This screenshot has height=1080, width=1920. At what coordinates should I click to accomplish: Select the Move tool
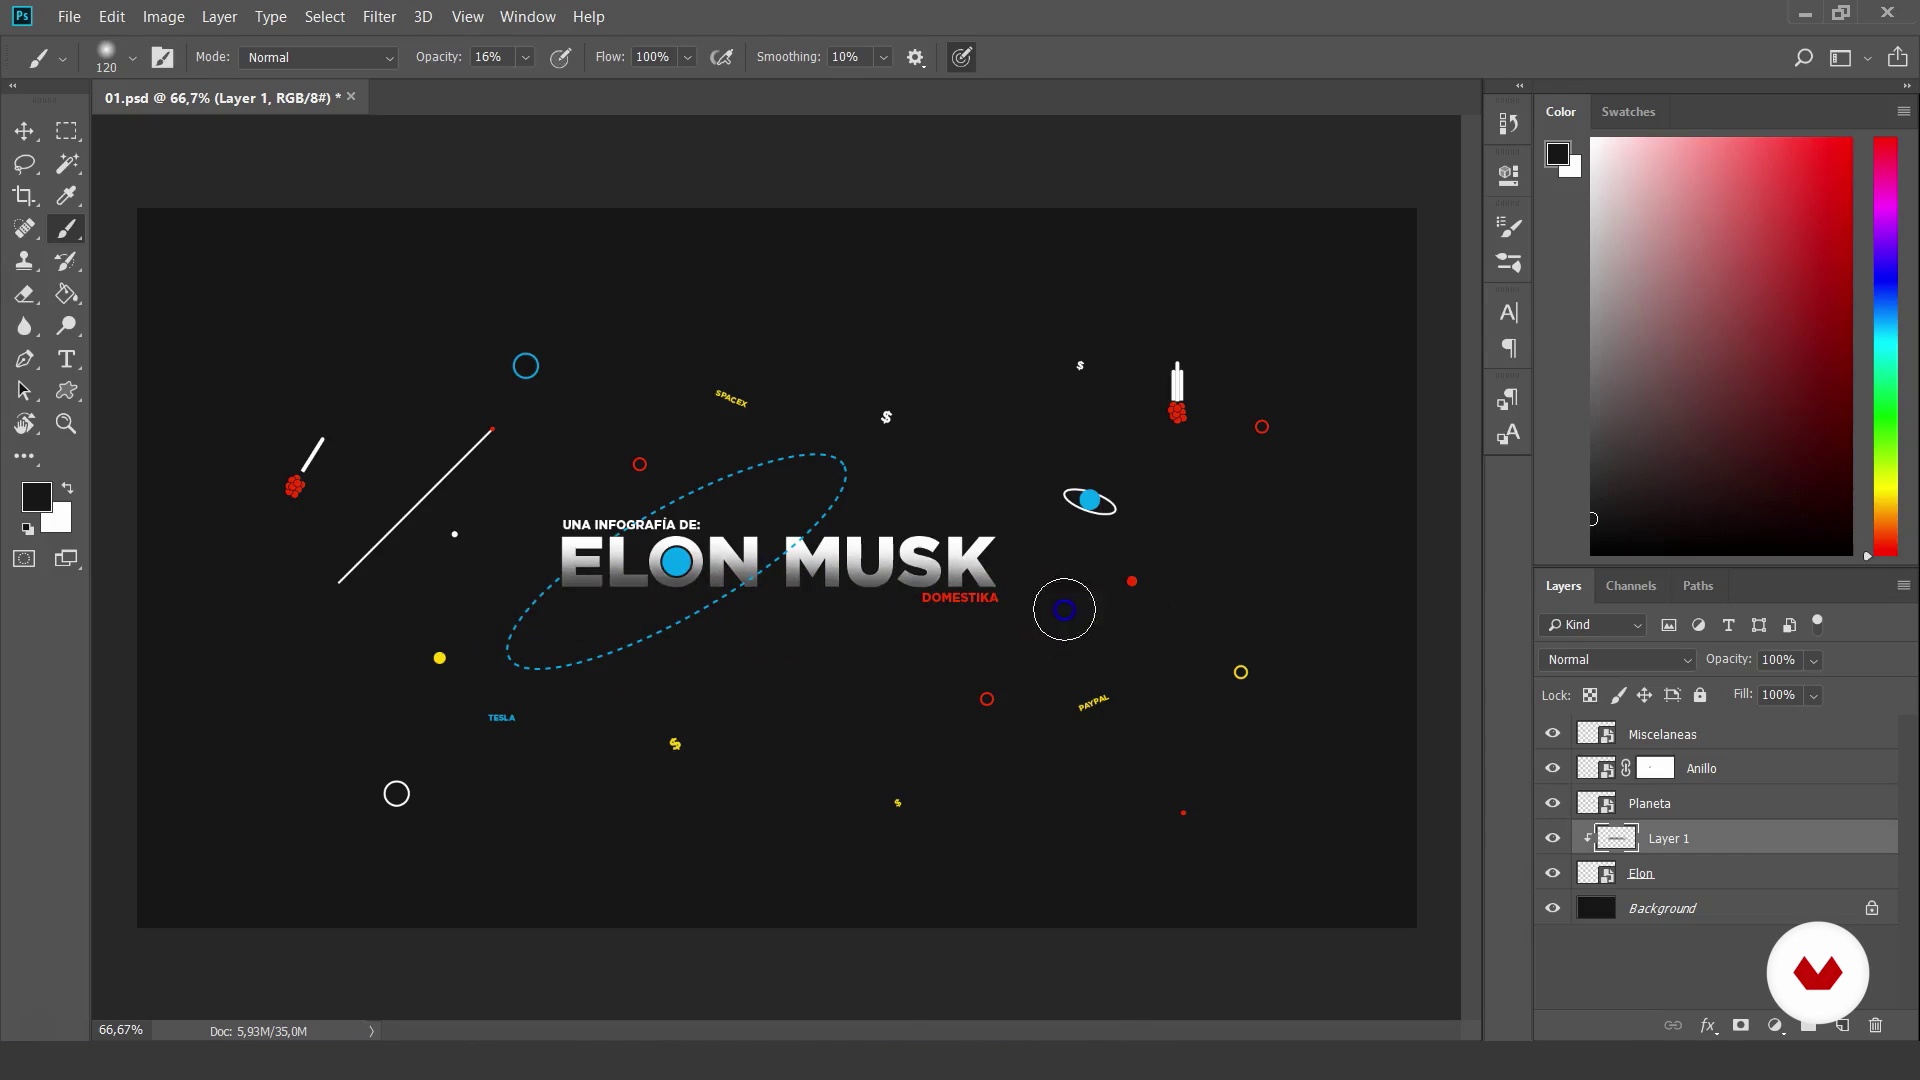(24, 131)
